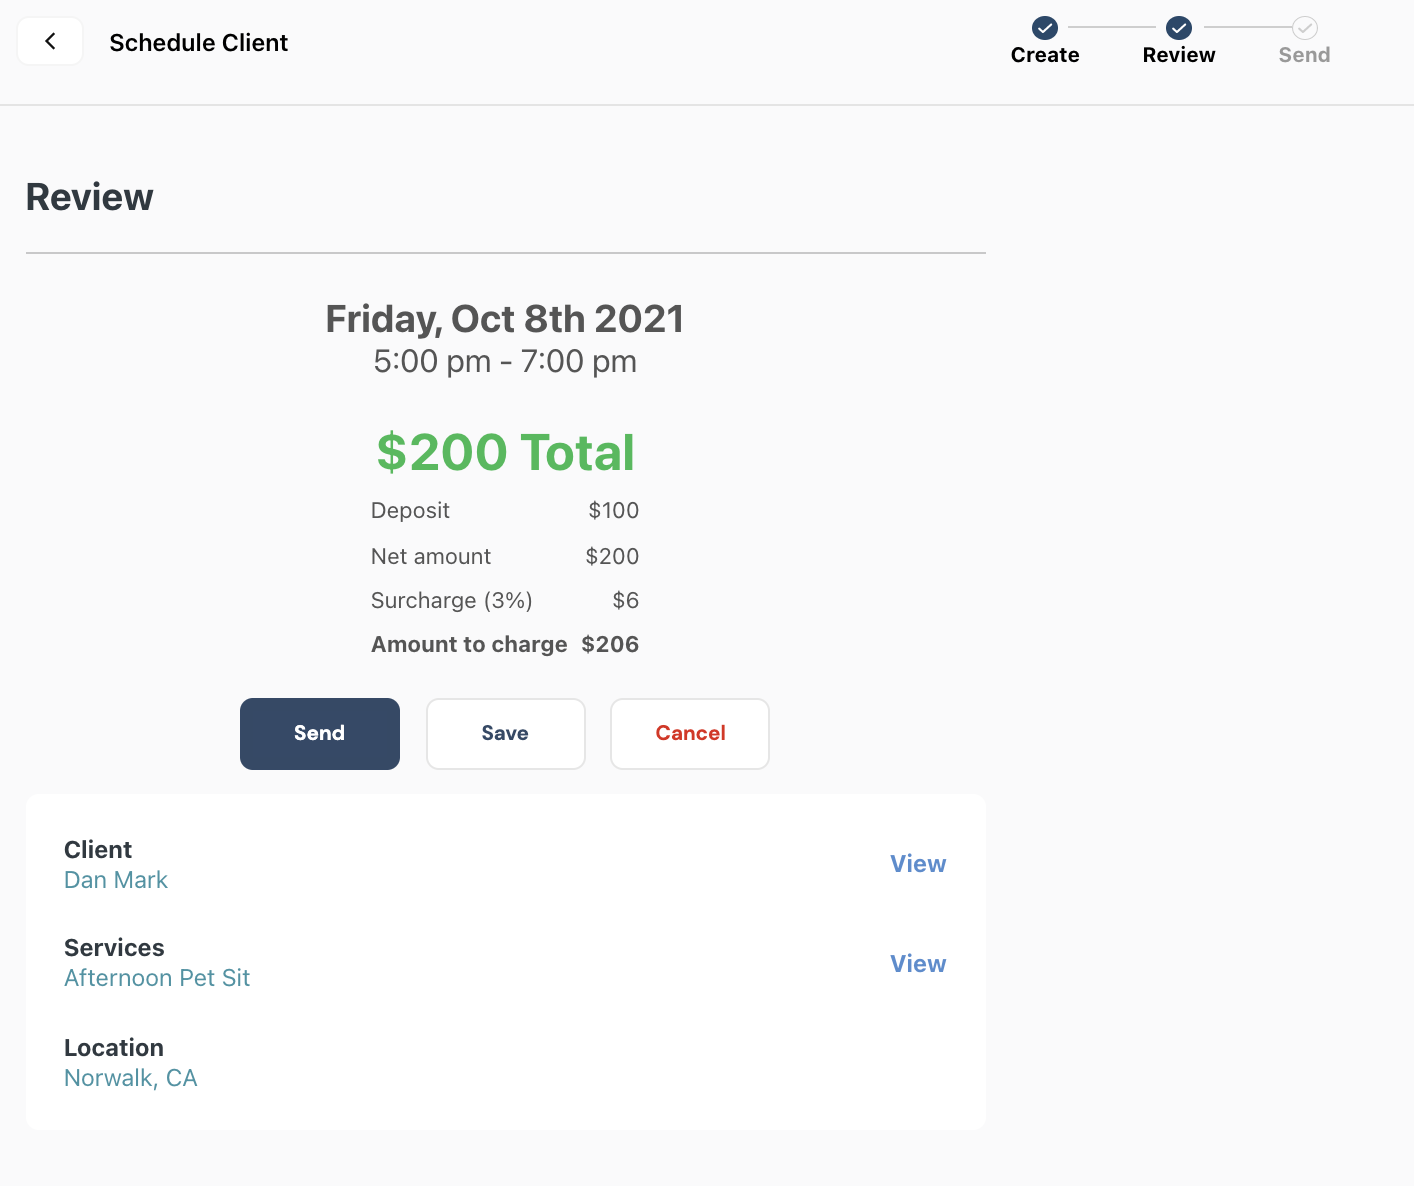Viewport: 1414px width, 1186px height.
Task: Cancel the scheduled appointment
Action: point(690,734)
